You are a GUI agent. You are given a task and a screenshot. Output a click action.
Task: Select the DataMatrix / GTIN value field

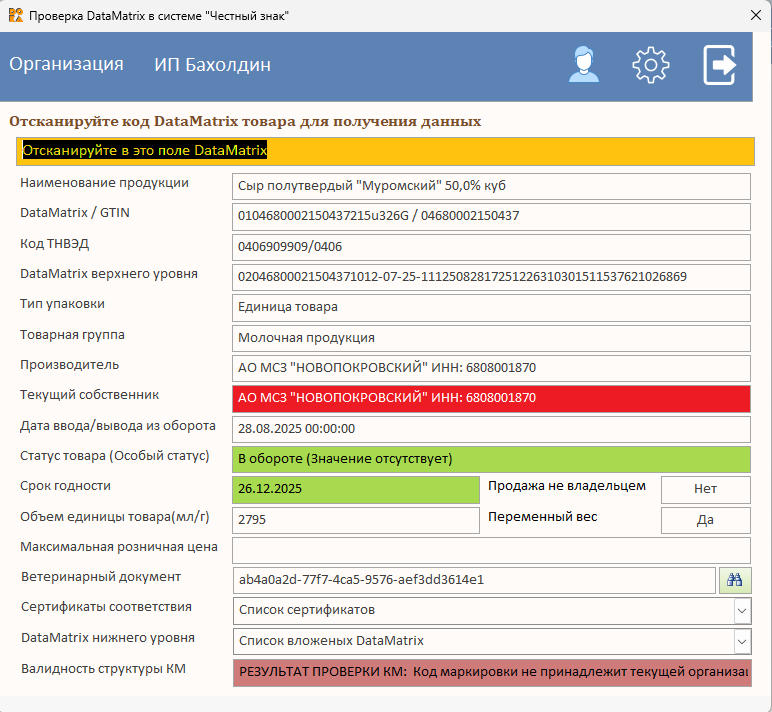click(x=491, y=217)
